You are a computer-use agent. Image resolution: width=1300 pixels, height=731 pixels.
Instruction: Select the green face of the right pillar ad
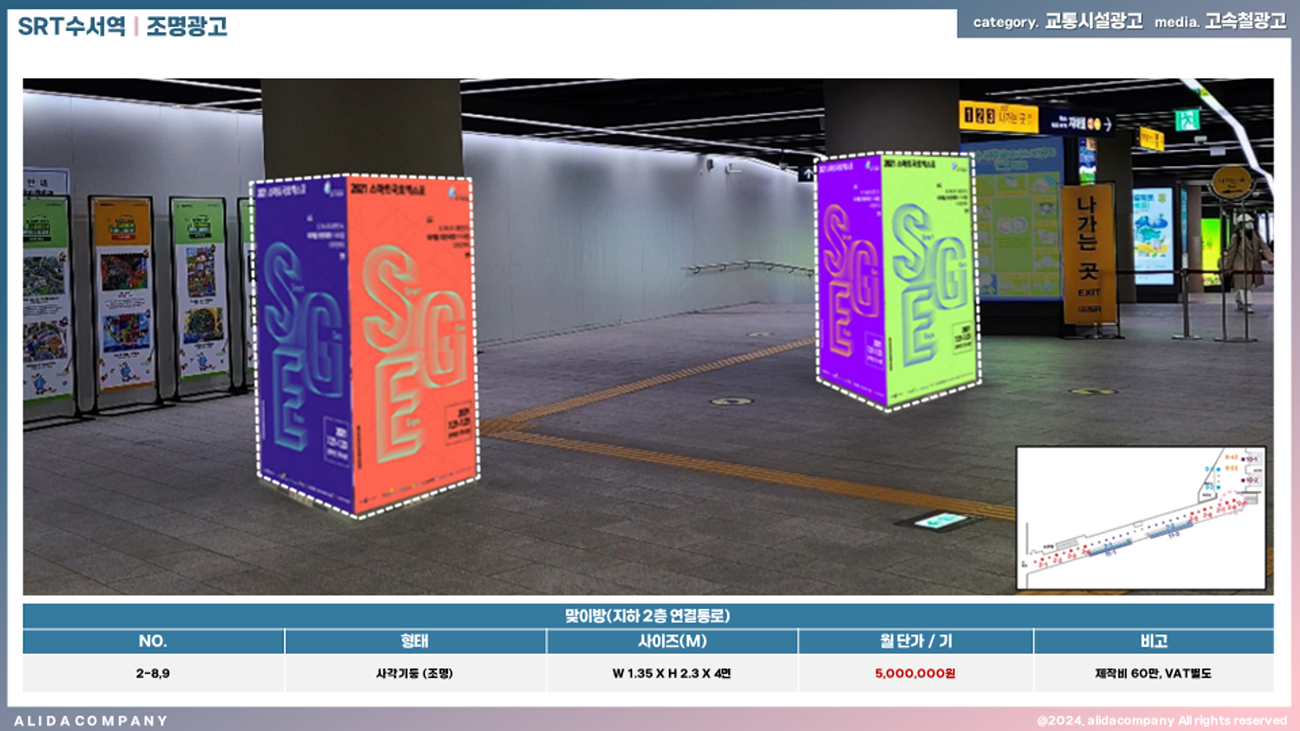(930, 280)
